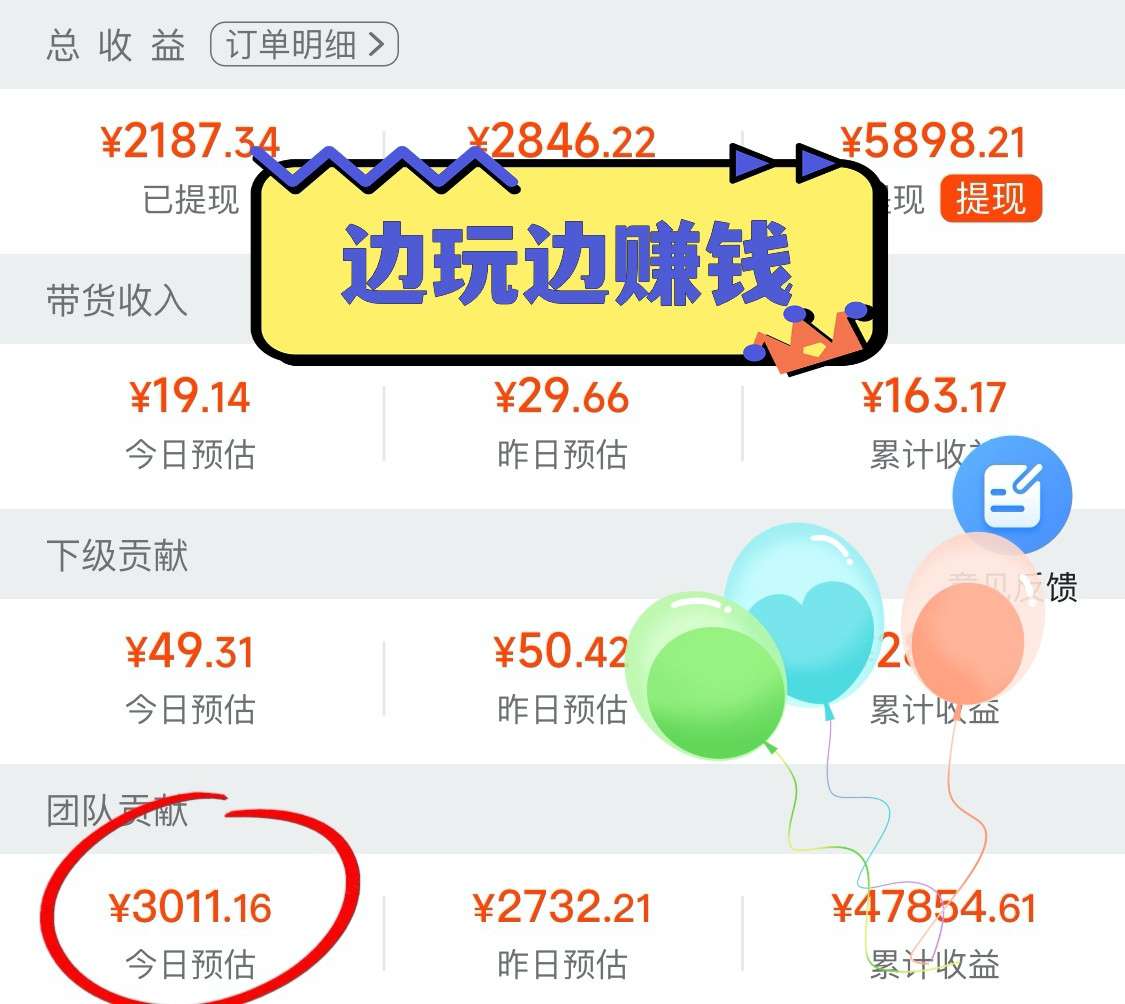
Task: Open the 订单明细 order details link
Action: point(304,44)
